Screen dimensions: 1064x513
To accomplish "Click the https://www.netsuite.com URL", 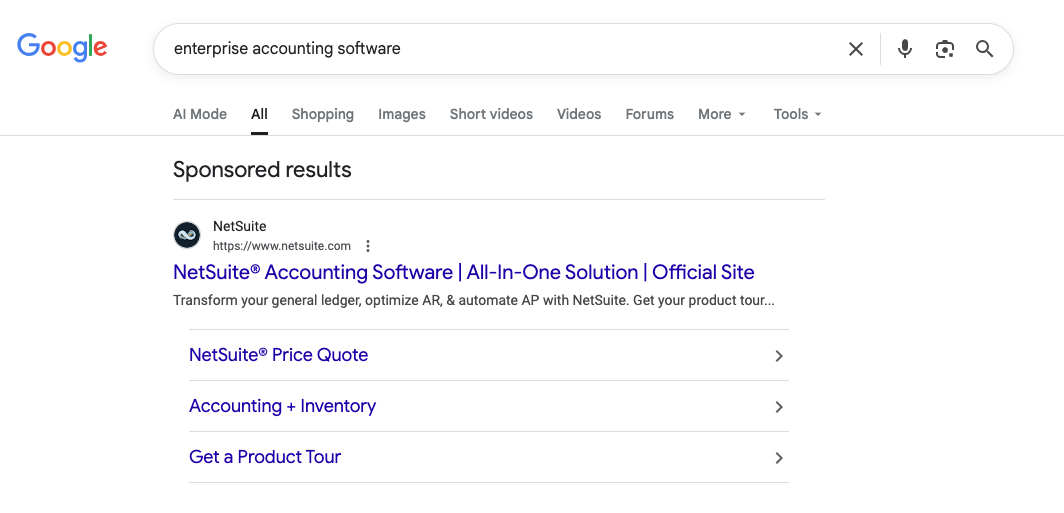I will pos(282,246).
